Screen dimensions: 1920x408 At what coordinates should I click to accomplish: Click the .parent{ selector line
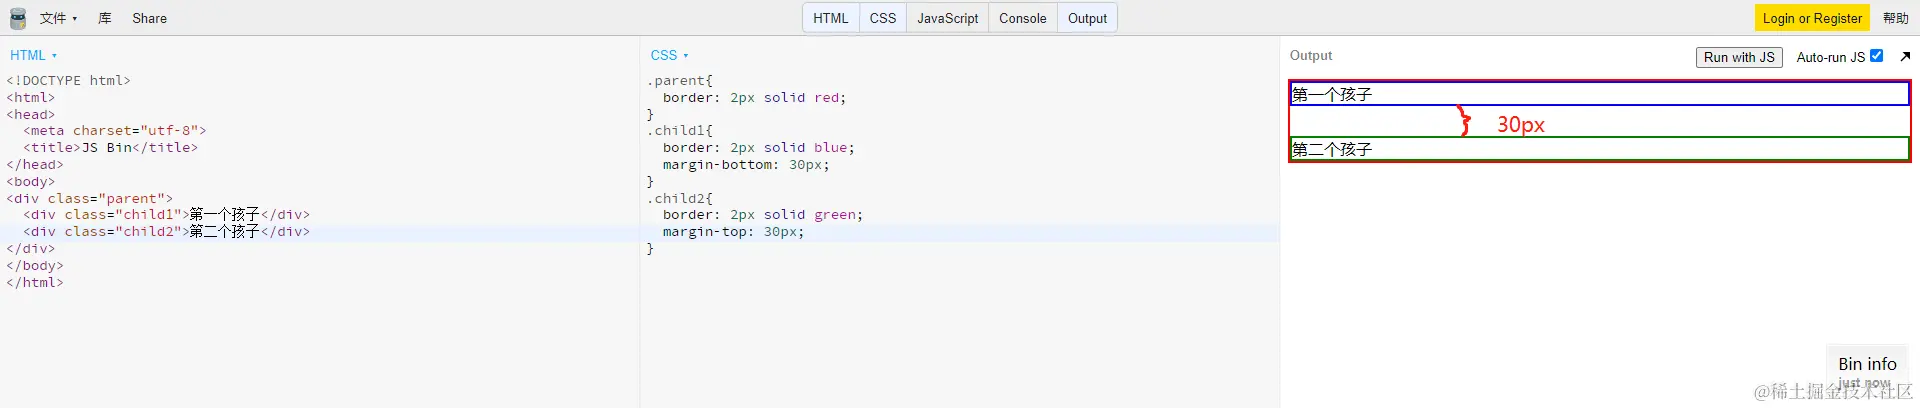point(680,81)
